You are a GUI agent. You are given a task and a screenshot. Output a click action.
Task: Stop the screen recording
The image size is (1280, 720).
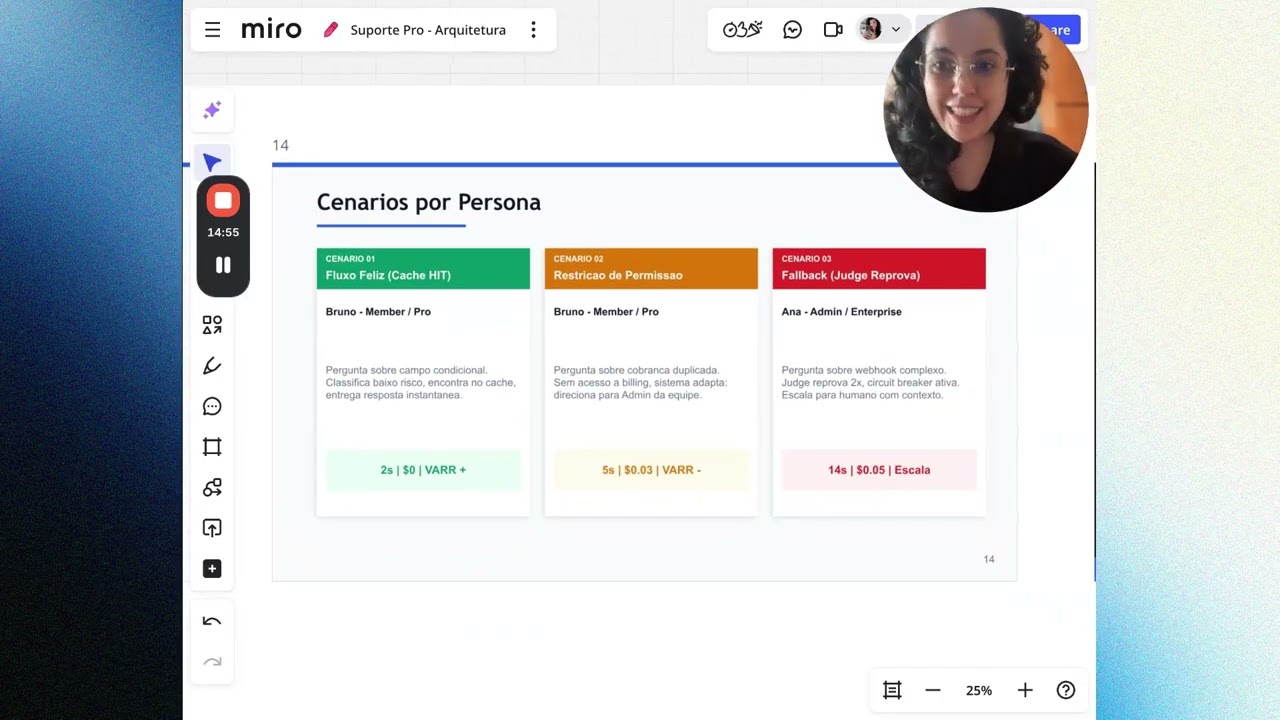223,201
